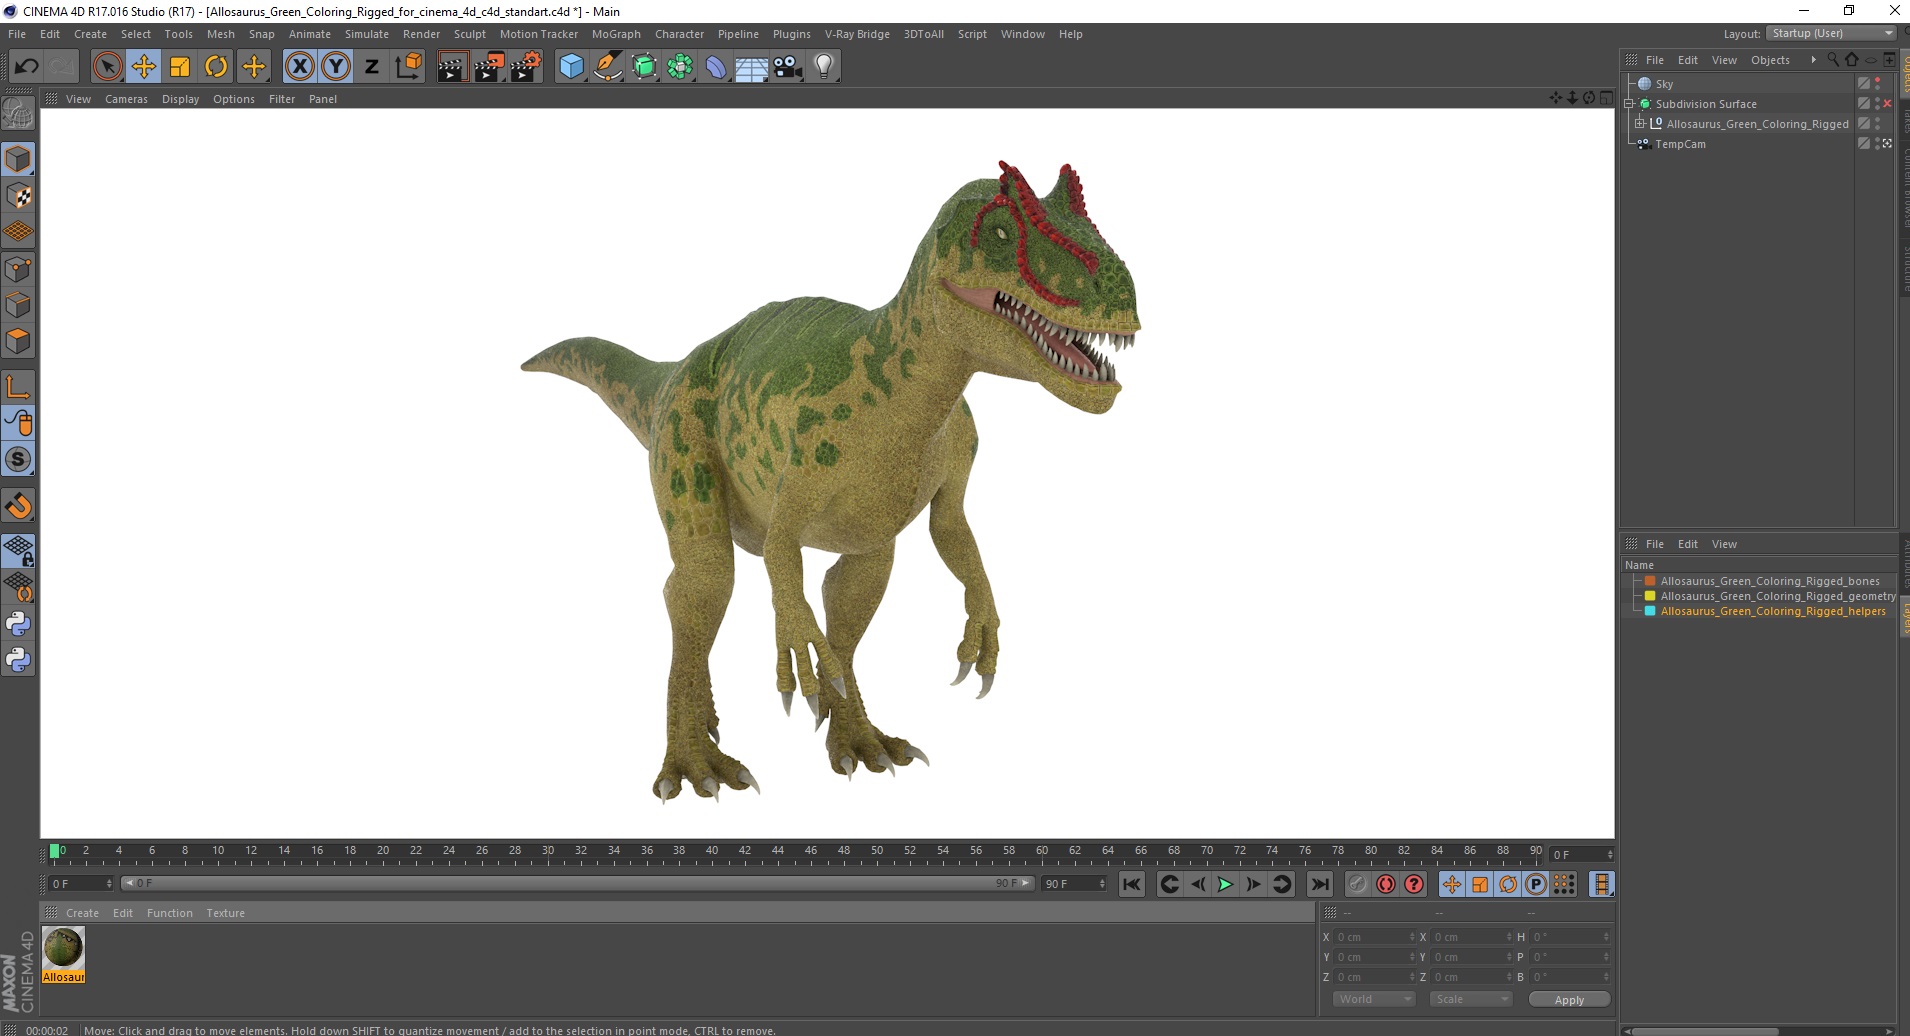Switch to Polygons mode
The width and height of the screenshot is (1910, 1036).
18,341
